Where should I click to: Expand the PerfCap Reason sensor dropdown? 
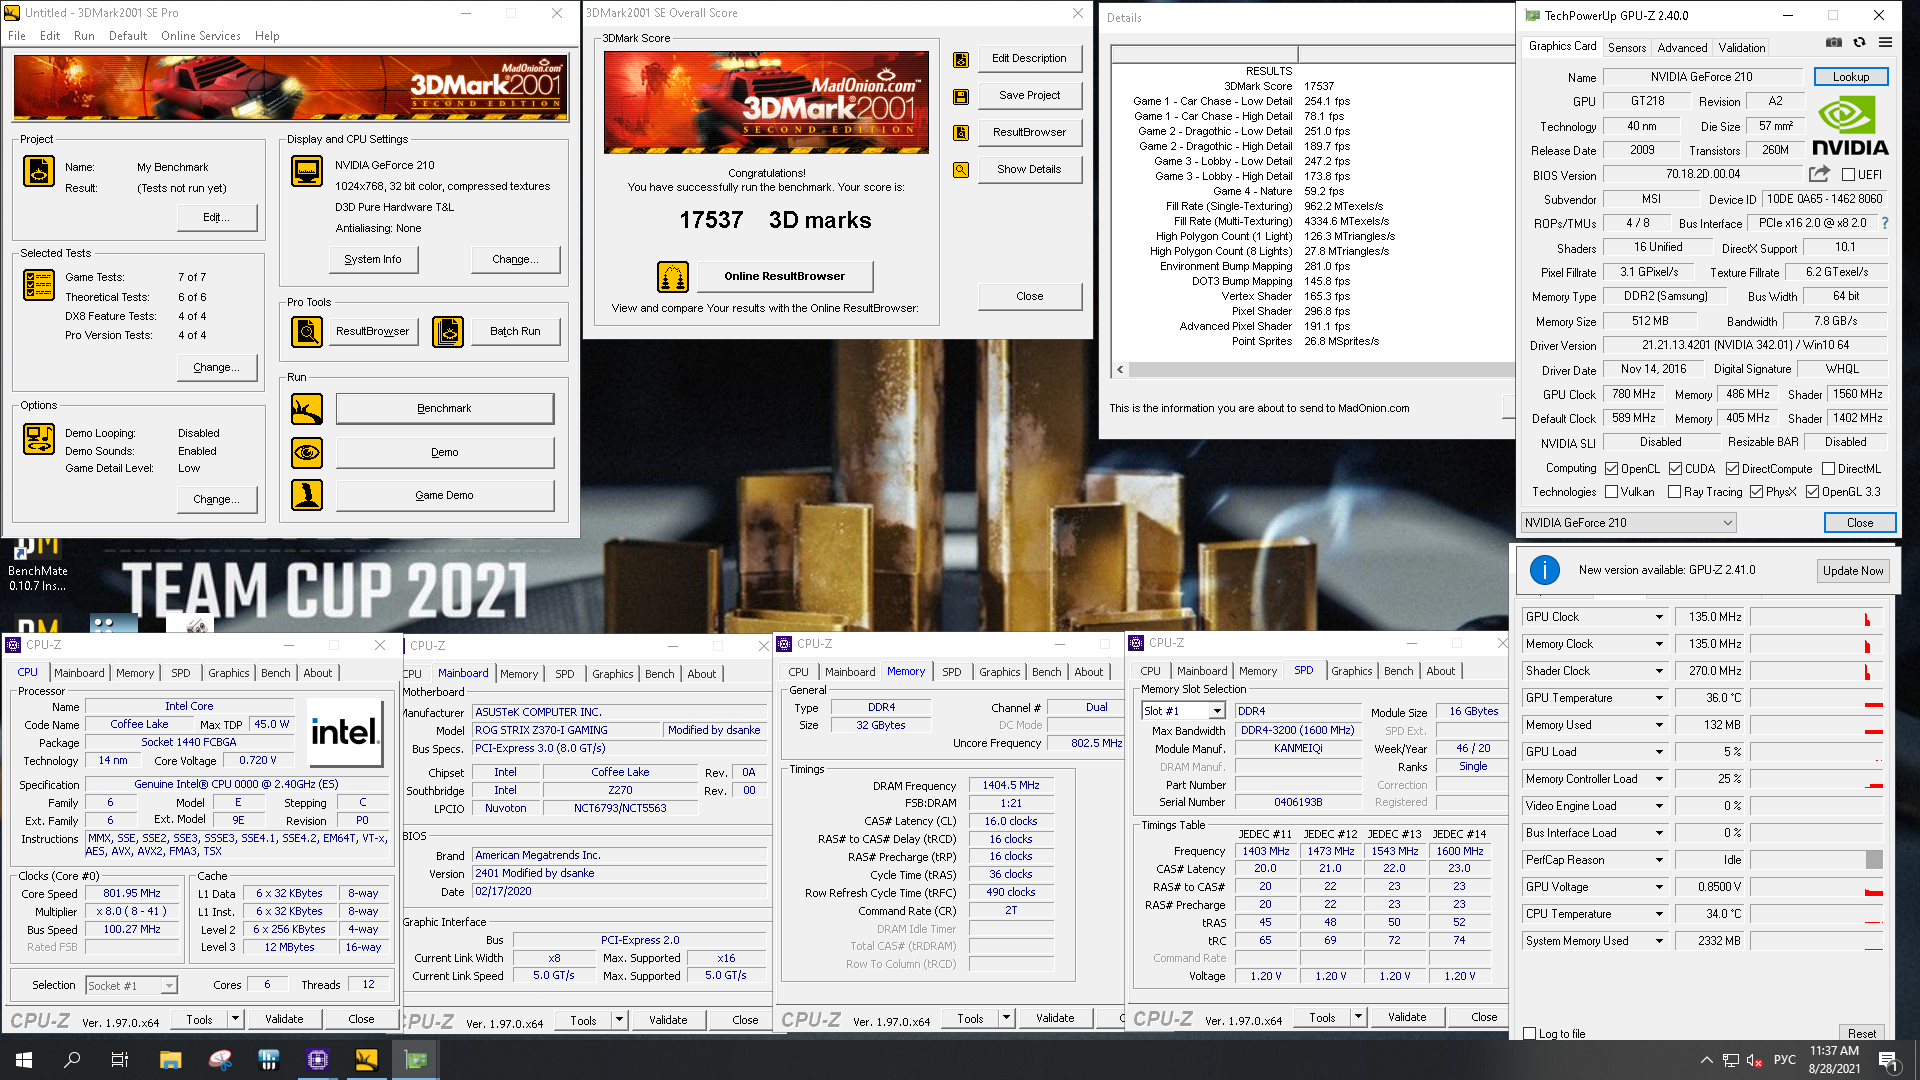point(1659,861)
